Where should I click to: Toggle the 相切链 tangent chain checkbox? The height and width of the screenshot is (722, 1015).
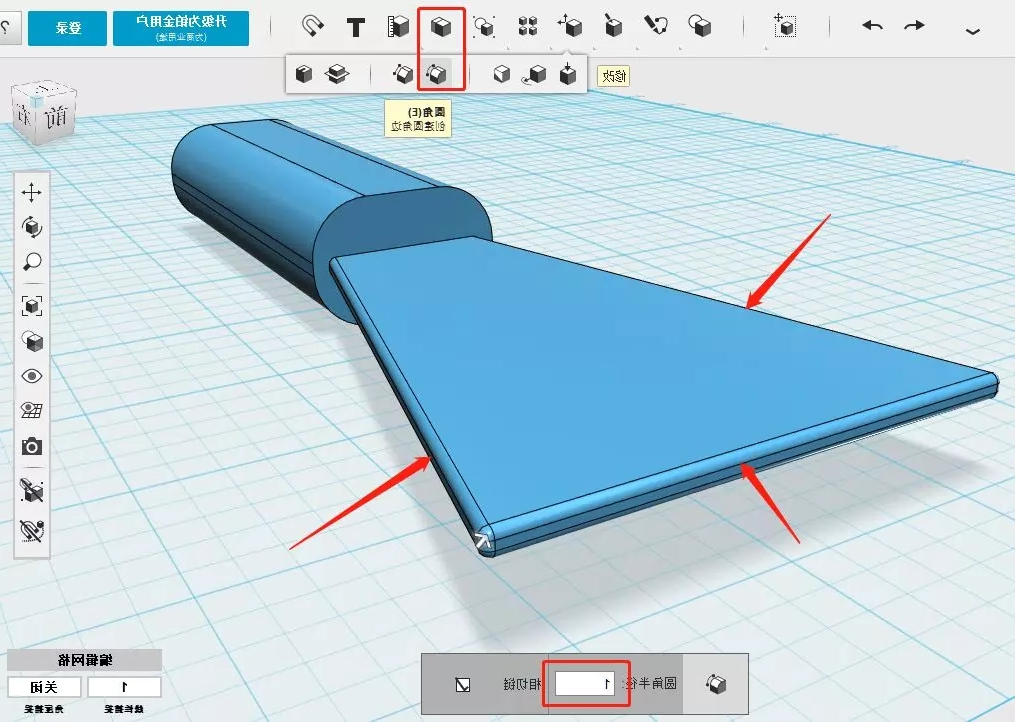(463, 684)
